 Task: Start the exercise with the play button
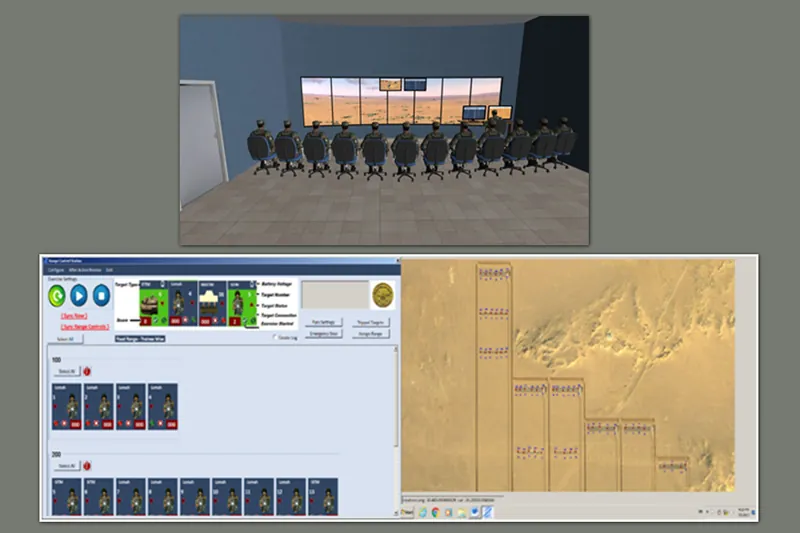point(79,296)
